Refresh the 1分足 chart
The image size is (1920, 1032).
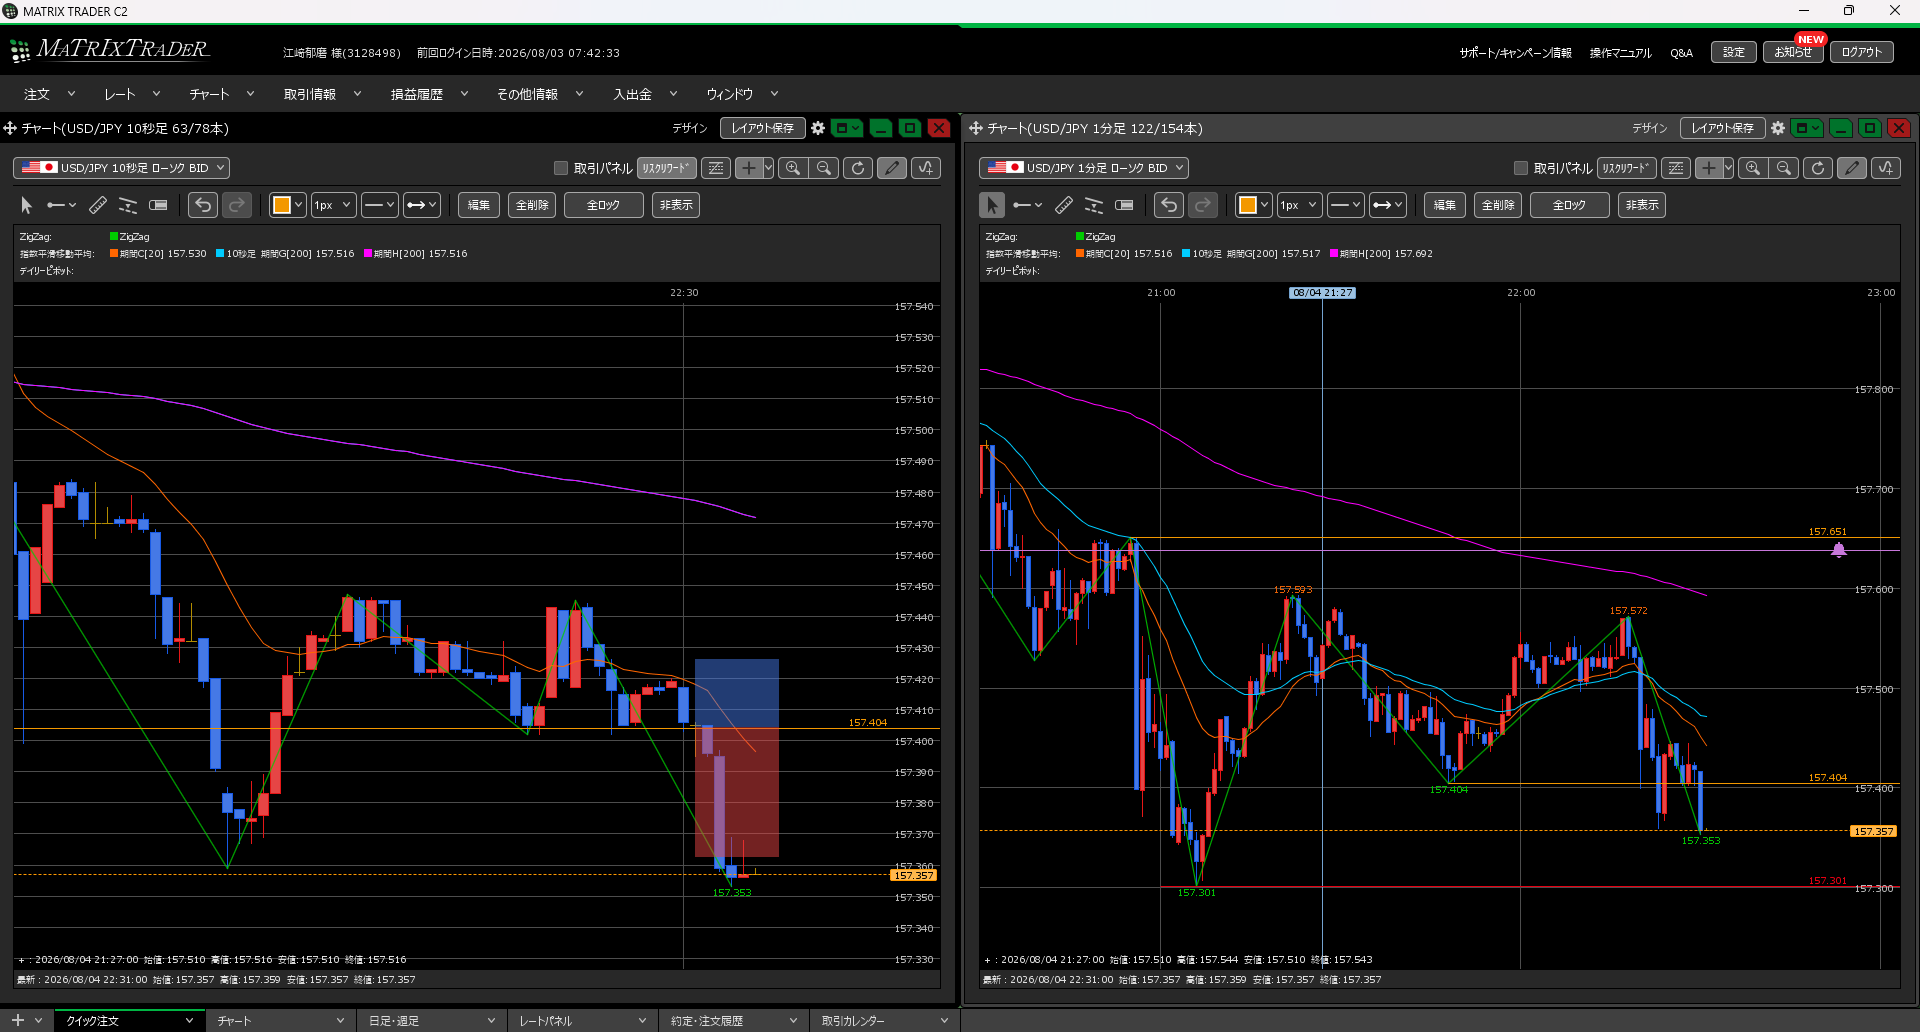point(1818,168)
